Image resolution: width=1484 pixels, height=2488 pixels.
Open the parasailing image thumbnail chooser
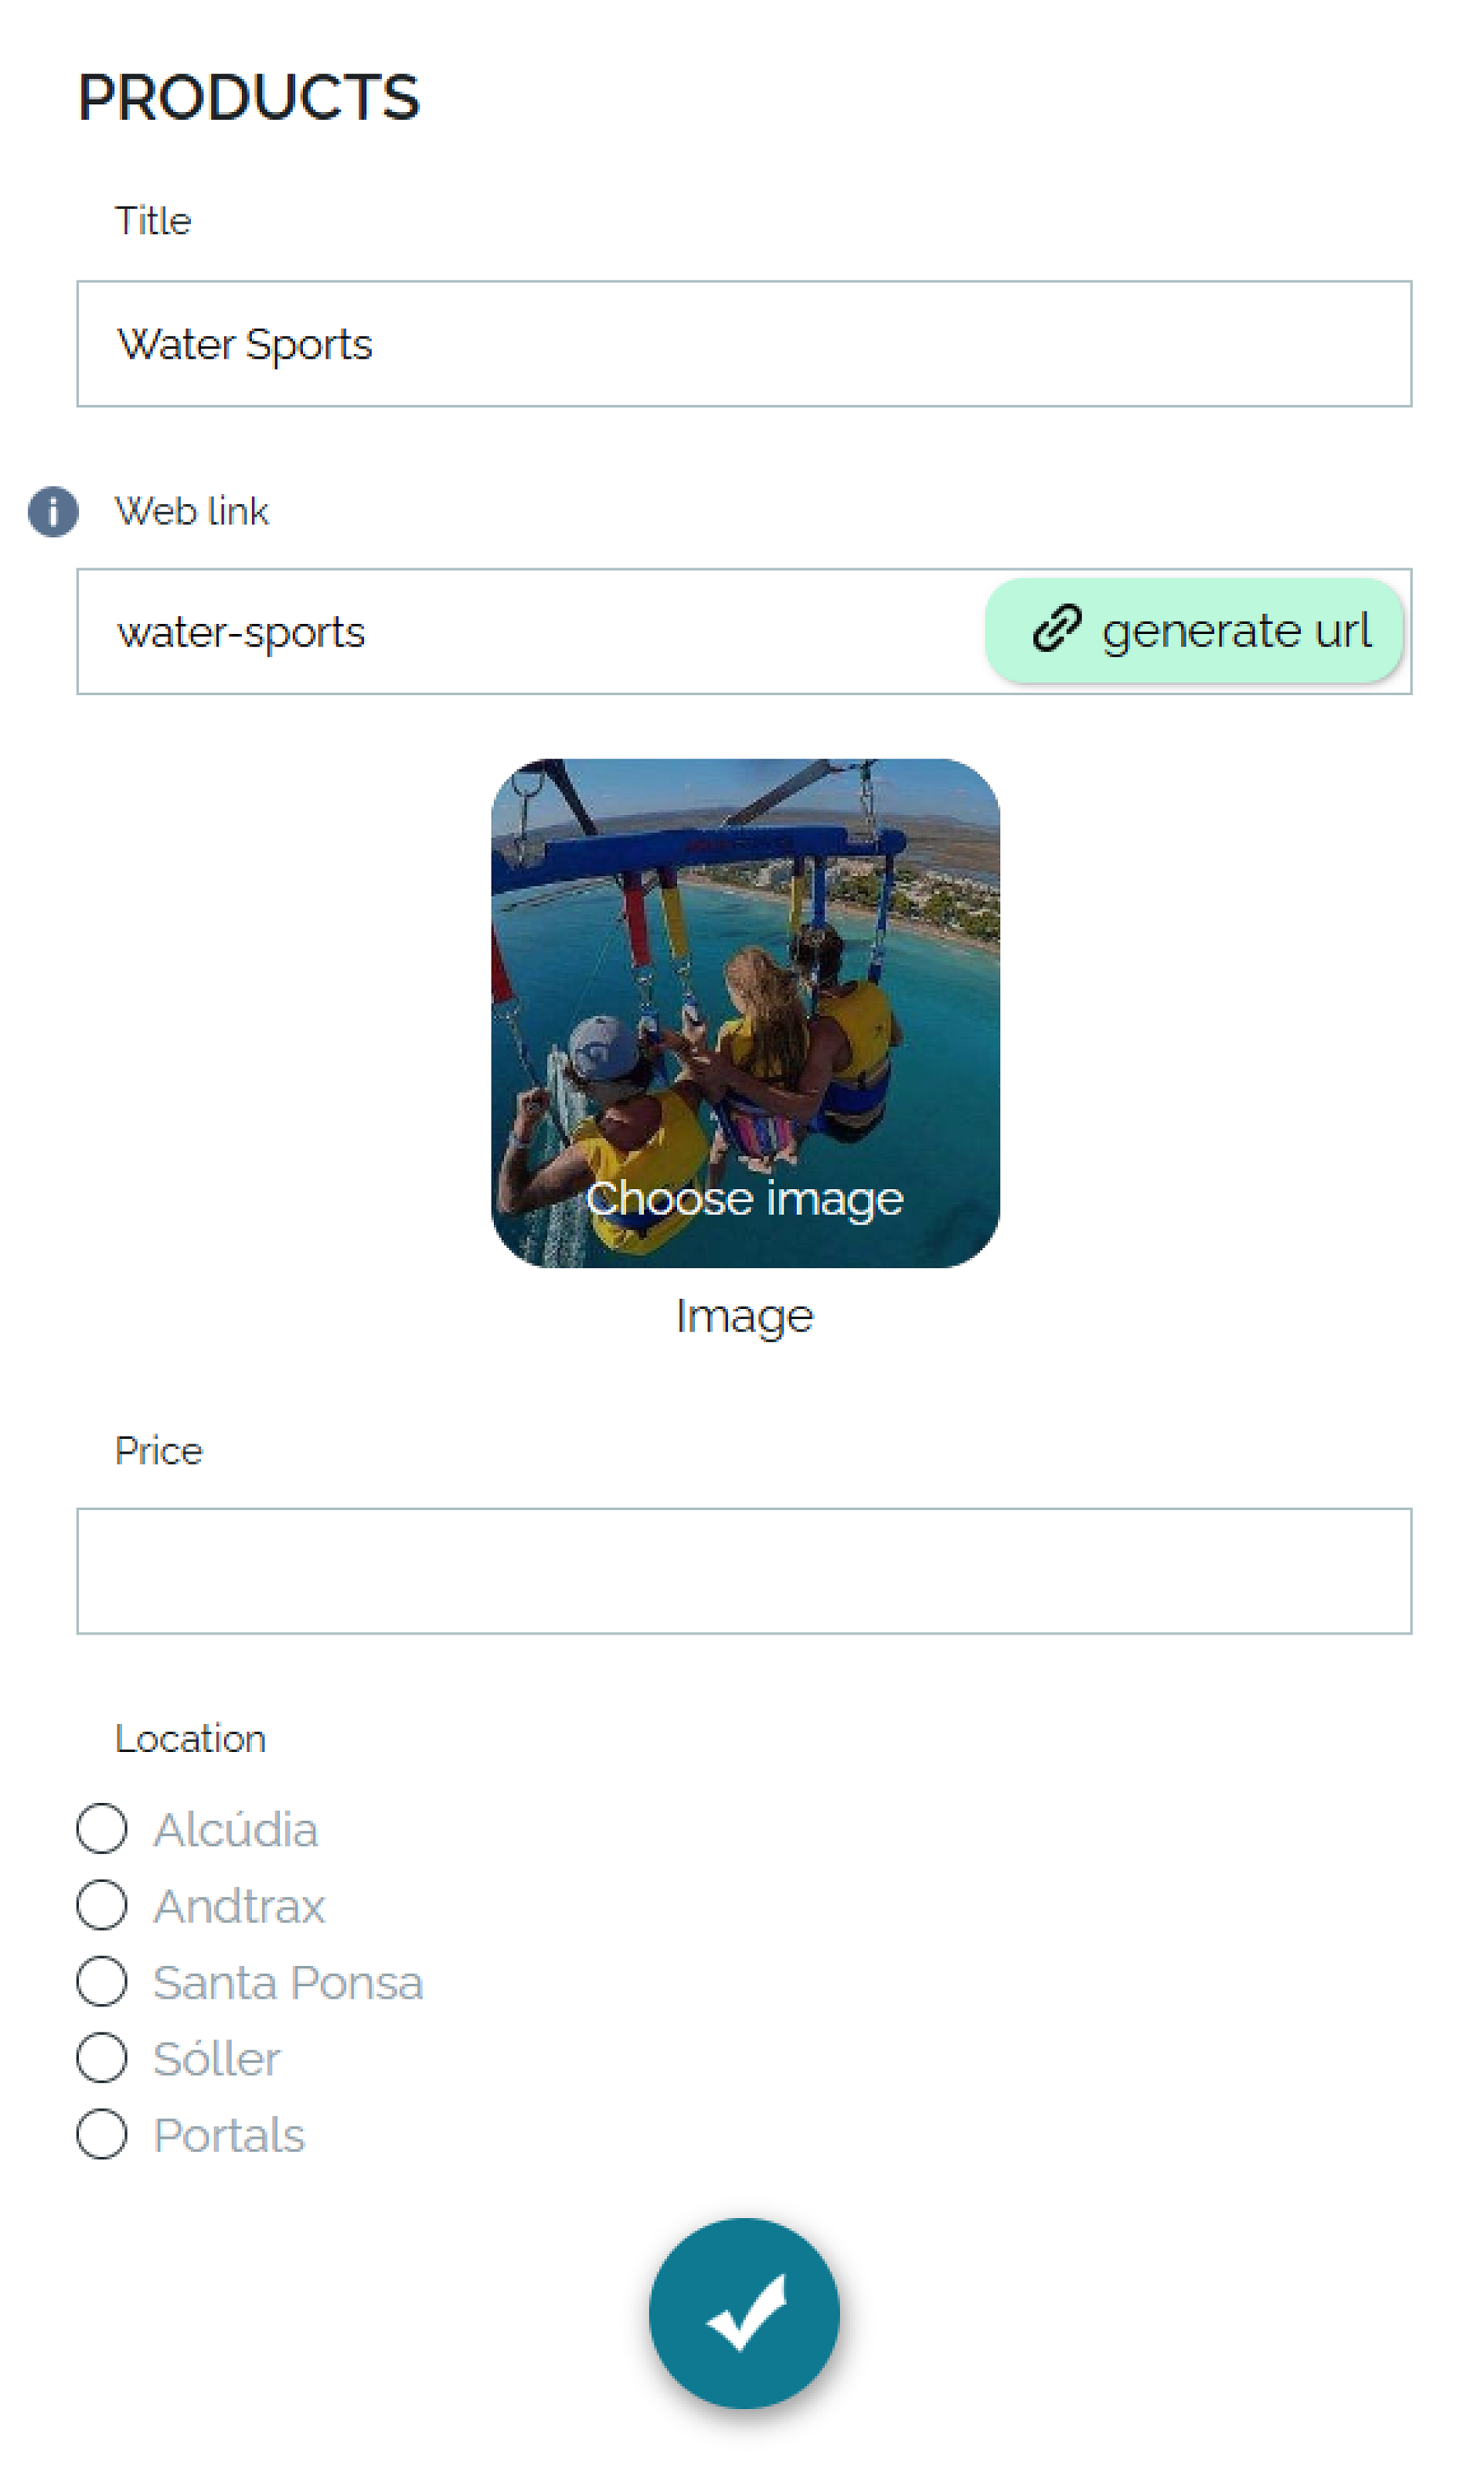coord(745,1013)
